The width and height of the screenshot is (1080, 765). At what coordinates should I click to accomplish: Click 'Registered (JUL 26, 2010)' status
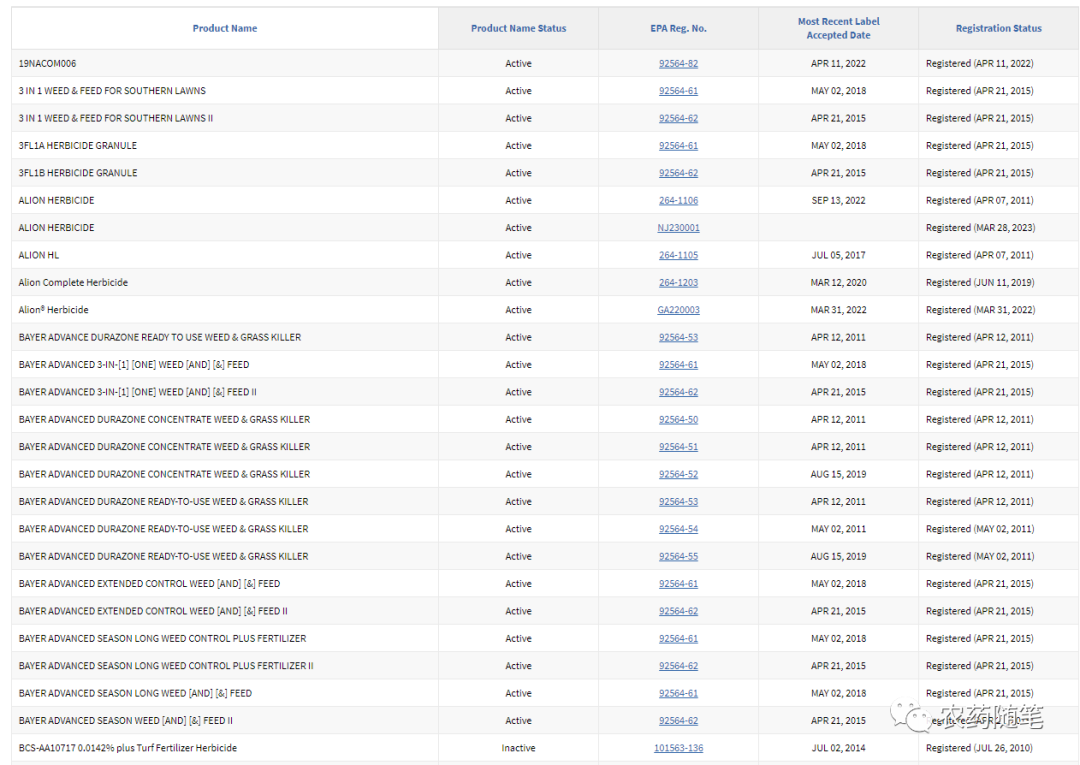[979, 748]
